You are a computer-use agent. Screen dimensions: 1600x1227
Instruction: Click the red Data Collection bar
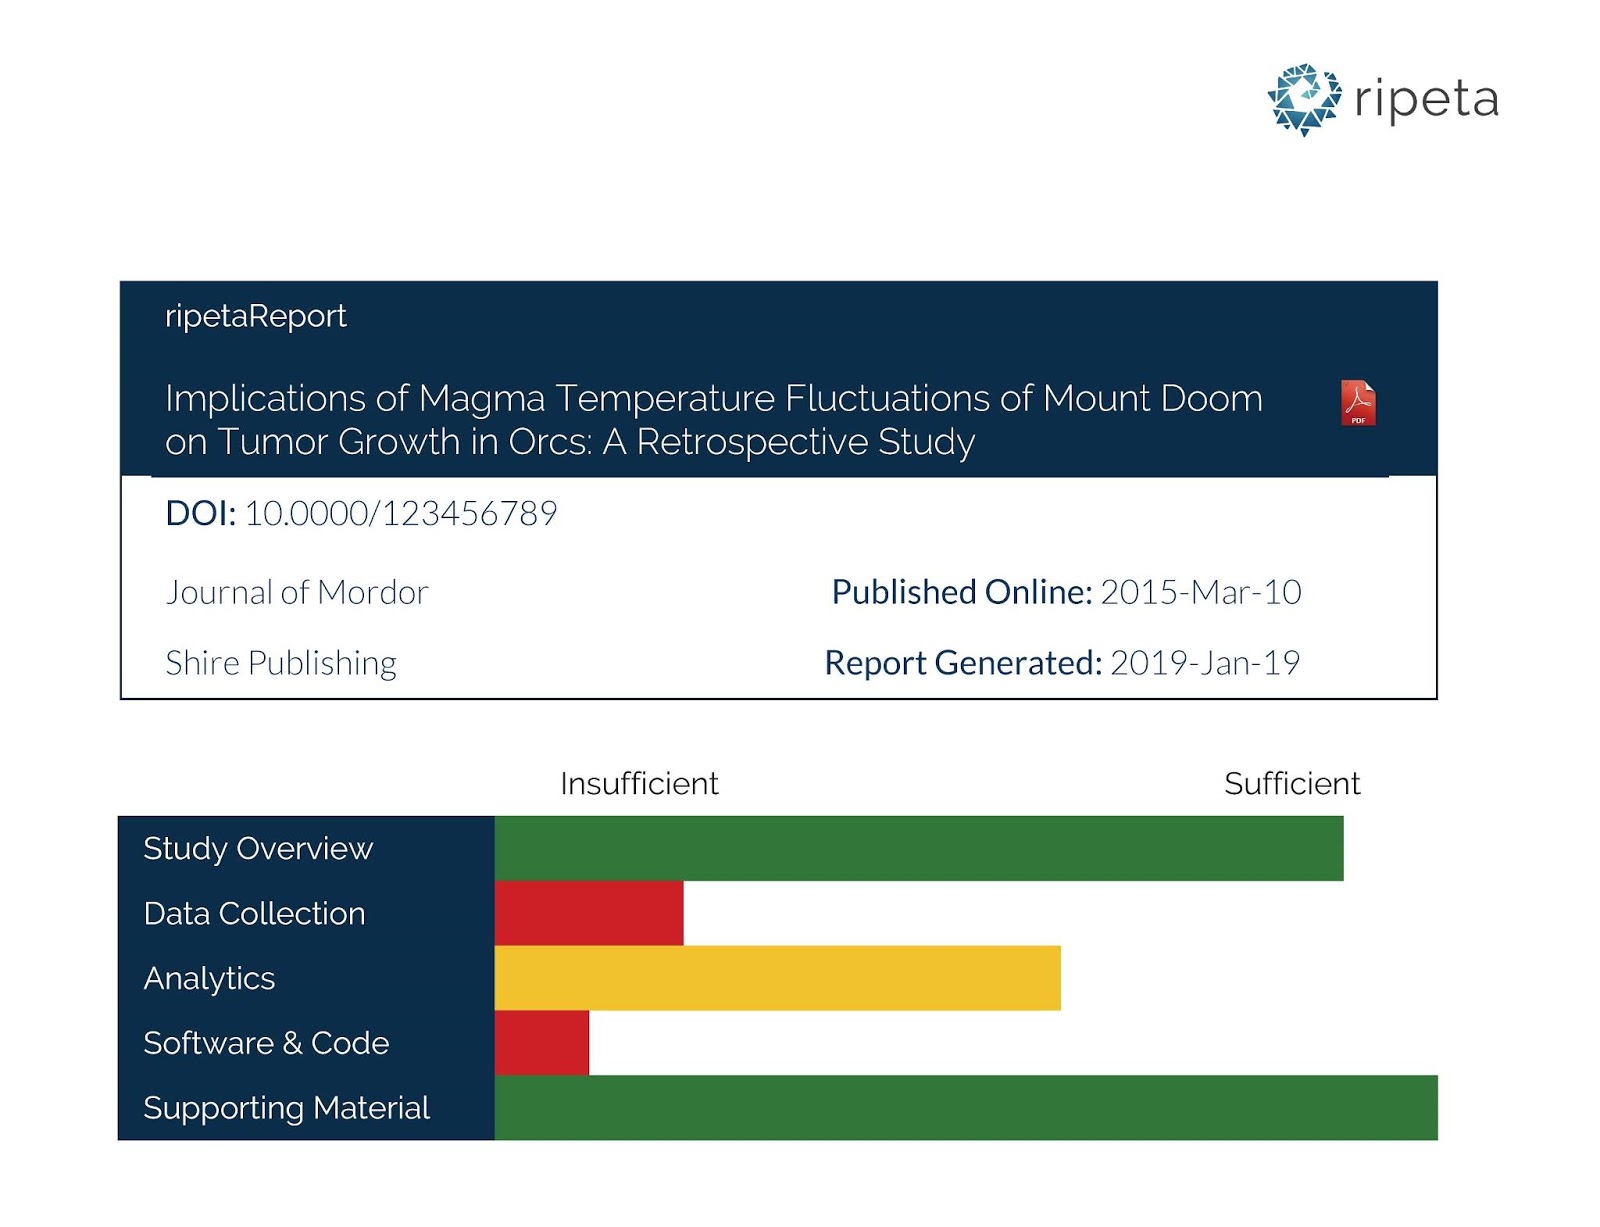click(589, 913)
